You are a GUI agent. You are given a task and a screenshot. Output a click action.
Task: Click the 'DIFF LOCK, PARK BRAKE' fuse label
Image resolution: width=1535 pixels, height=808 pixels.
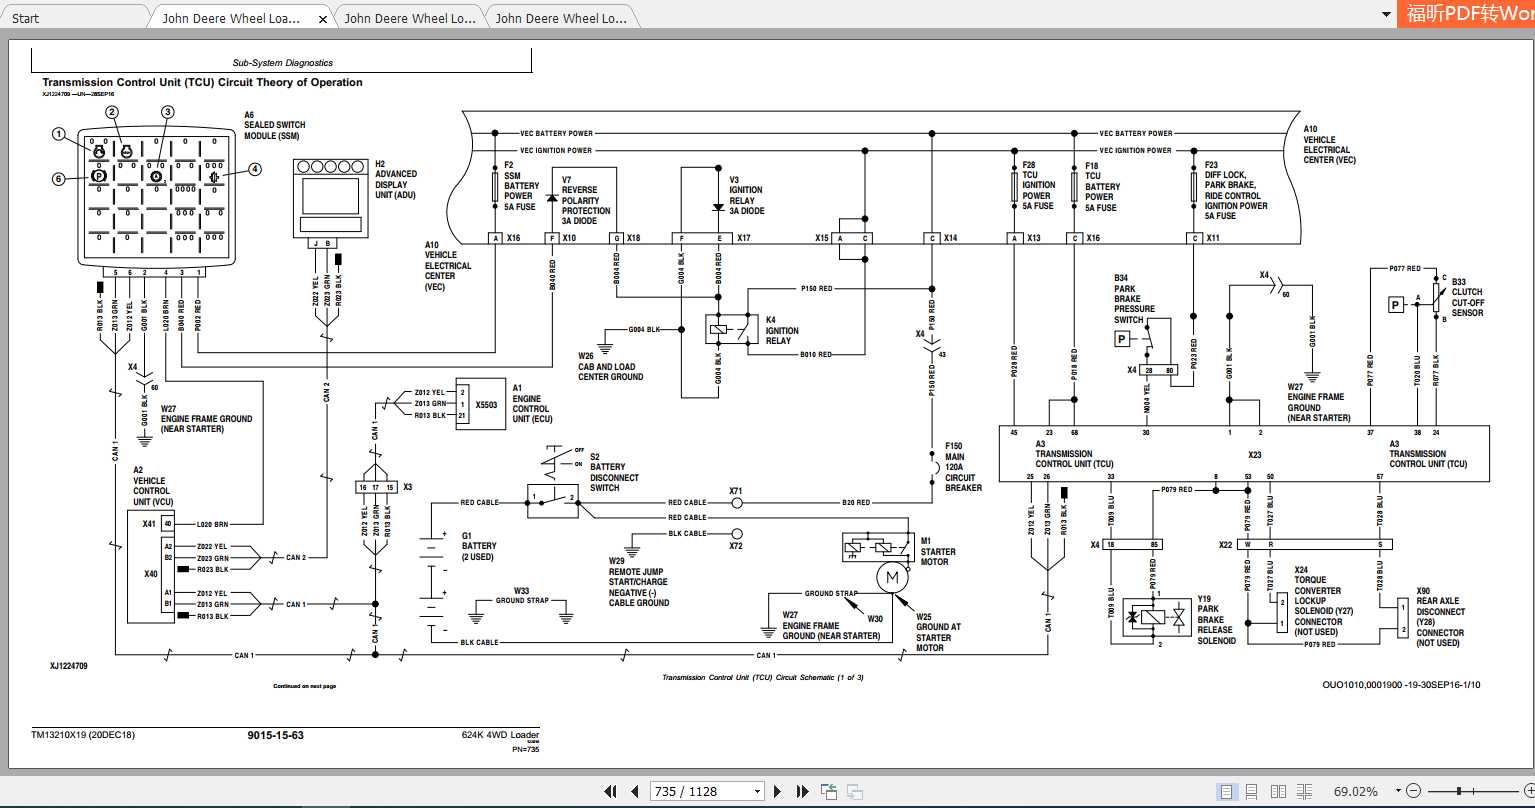click(1232, 180)
